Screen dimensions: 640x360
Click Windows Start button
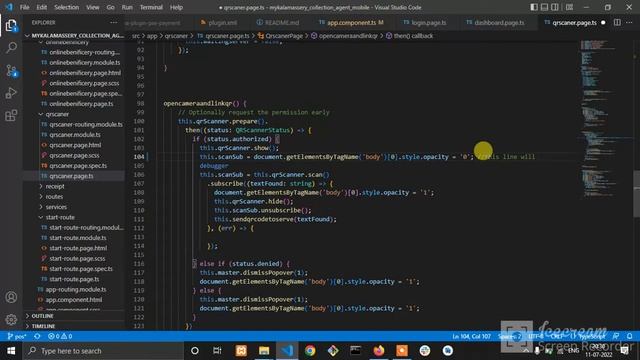[x=11, y=351]
